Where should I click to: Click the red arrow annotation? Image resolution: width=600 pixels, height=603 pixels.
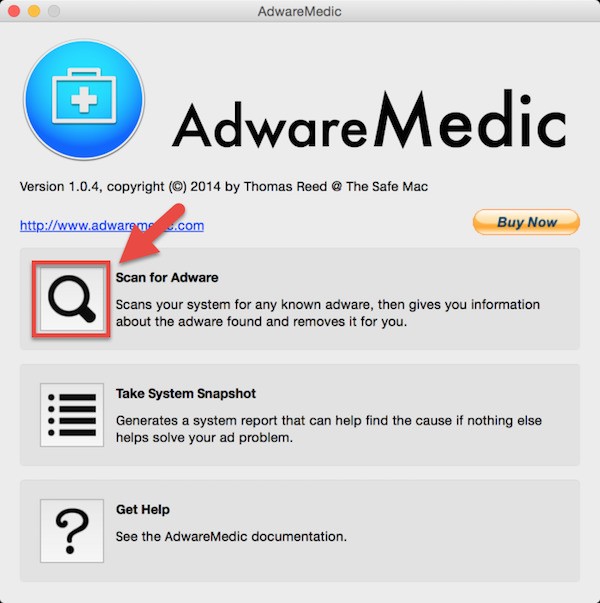(152, 234)
